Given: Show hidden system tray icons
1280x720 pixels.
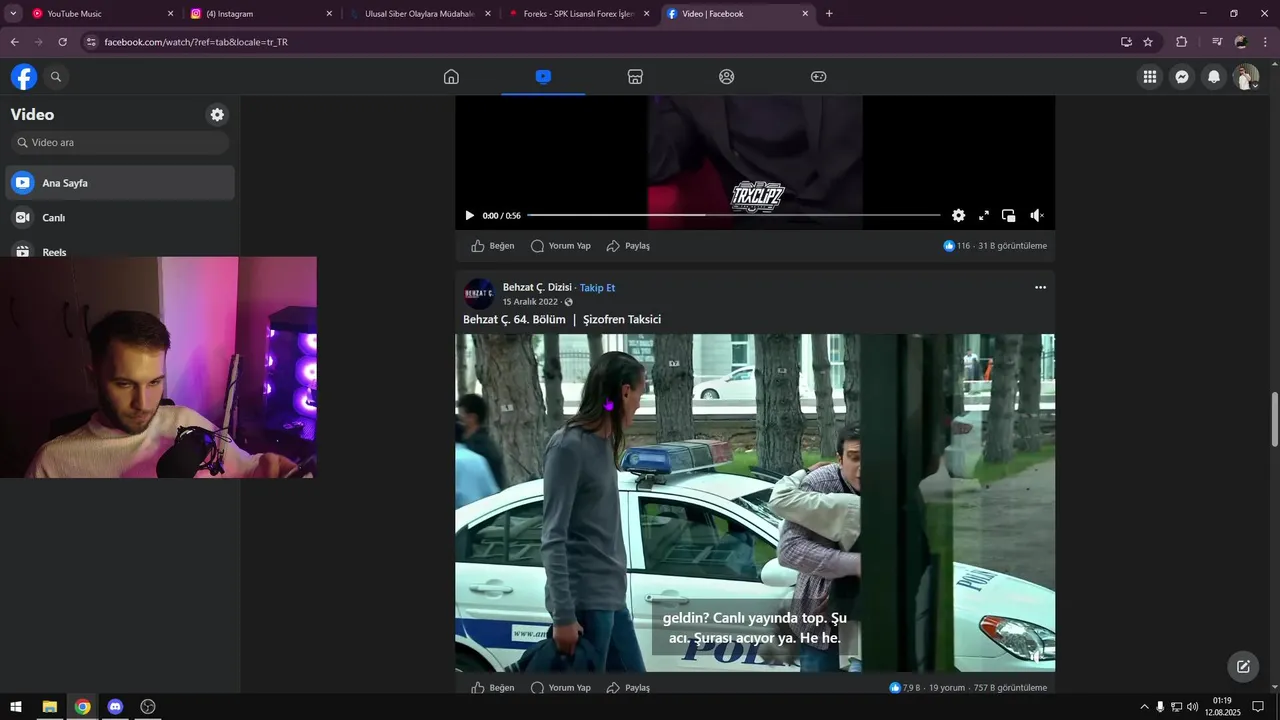Looking at the screenshot, I should pos(1144,707).
